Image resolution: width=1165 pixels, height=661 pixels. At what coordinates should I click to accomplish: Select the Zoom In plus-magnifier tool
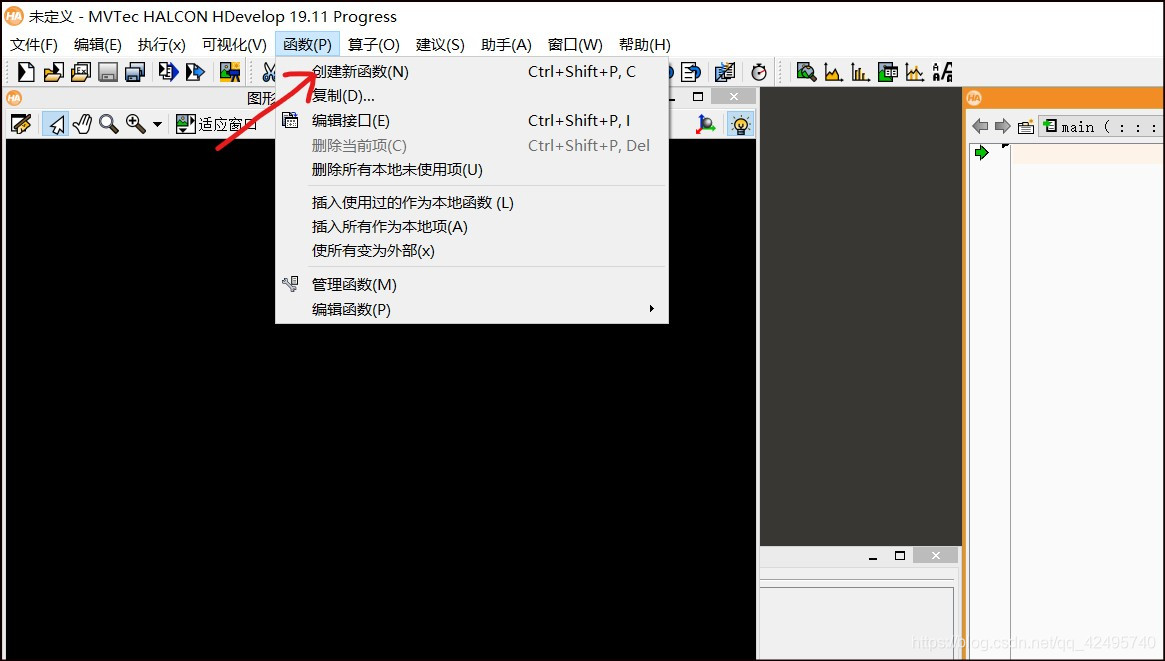pos(136,124)
